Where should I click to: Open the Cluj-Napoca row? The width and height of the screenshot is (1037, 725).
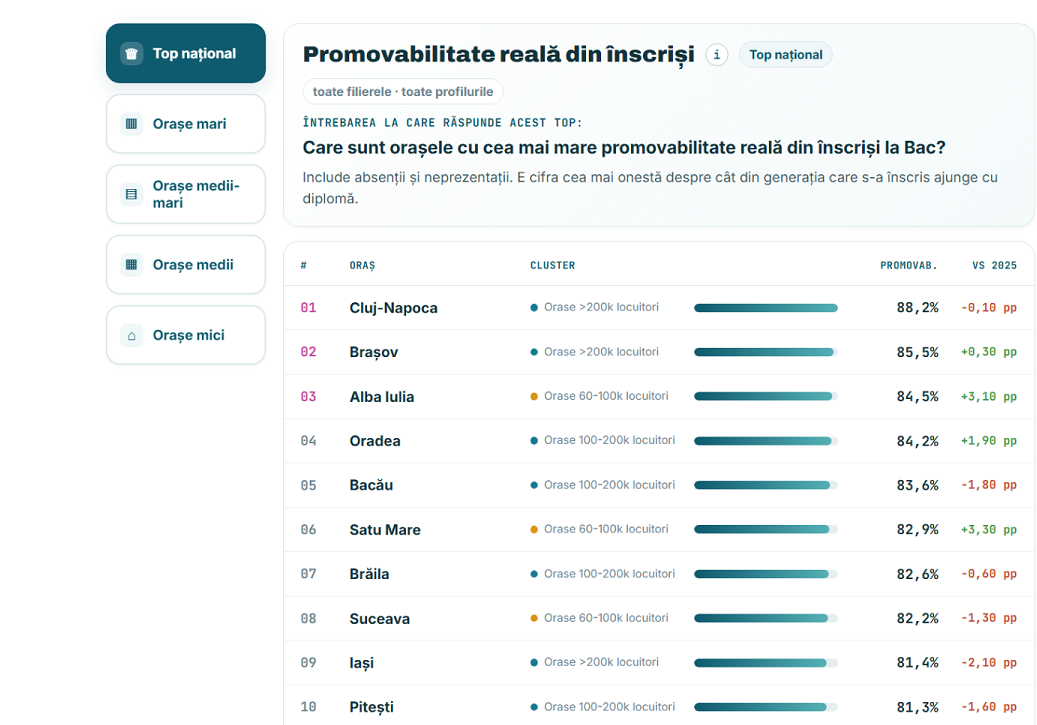pyautogui.click(x=659, y=308)
